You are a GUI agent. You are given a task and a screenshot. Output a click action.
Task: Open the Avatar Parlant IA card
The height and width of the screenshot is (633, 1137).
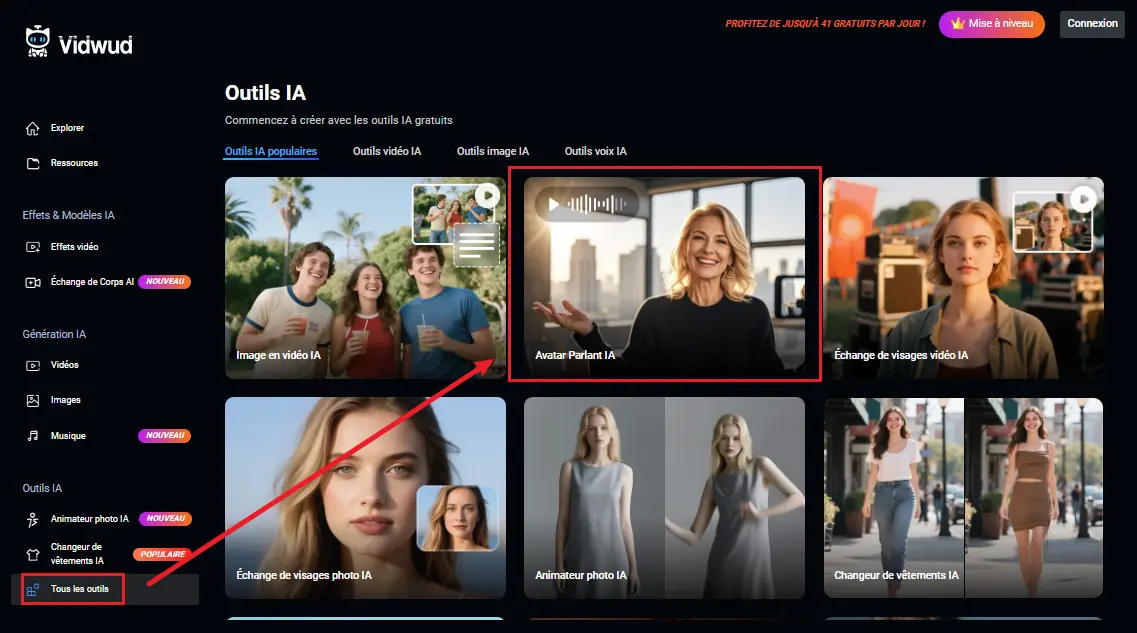664,278
